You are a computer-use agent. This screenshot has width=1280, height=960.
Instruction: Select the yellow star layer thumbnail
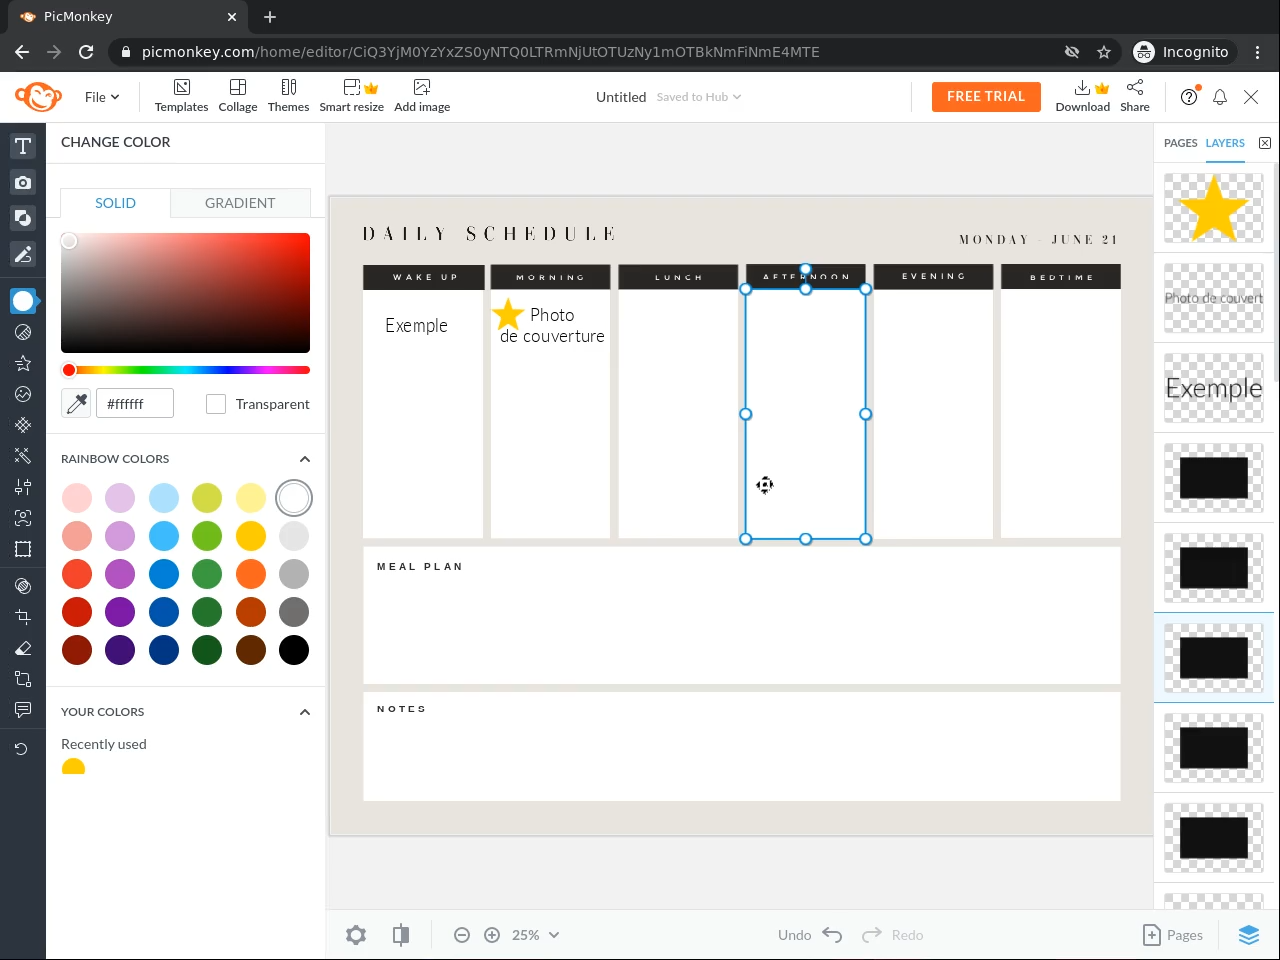(x=1214, y=208)
